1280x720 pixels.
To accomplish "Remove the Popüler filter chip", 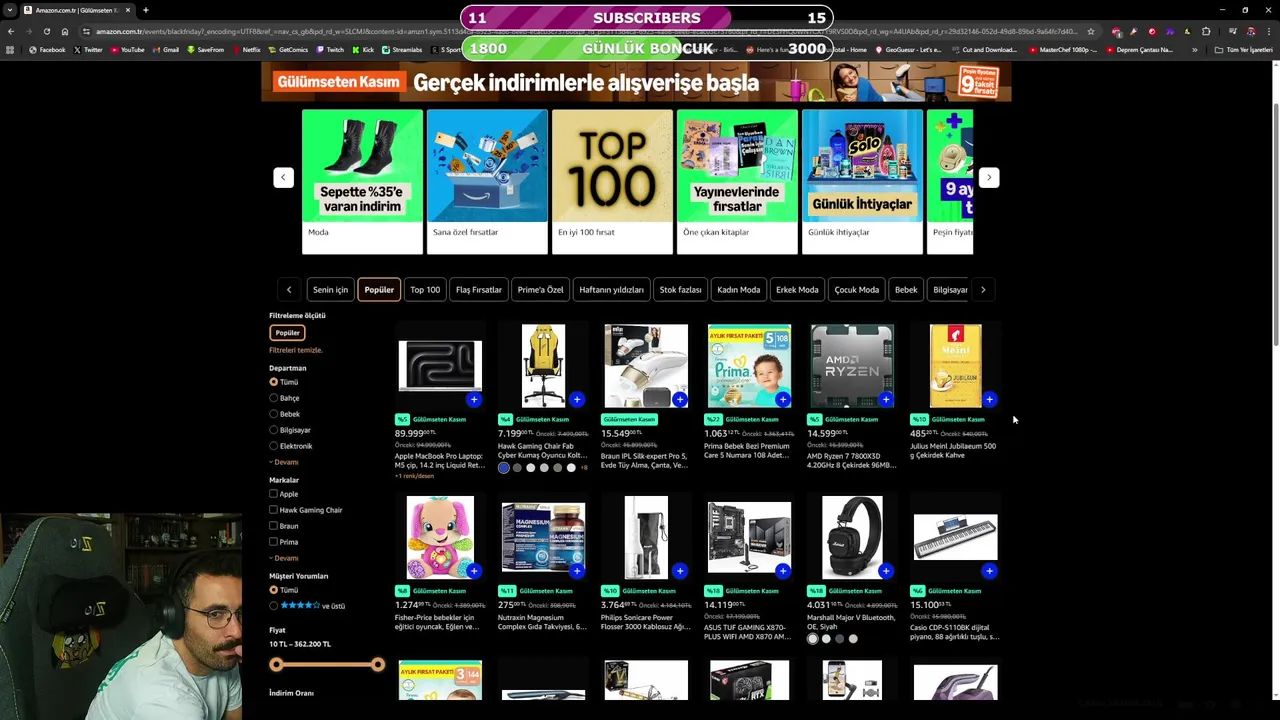I will tap(287, 333).
